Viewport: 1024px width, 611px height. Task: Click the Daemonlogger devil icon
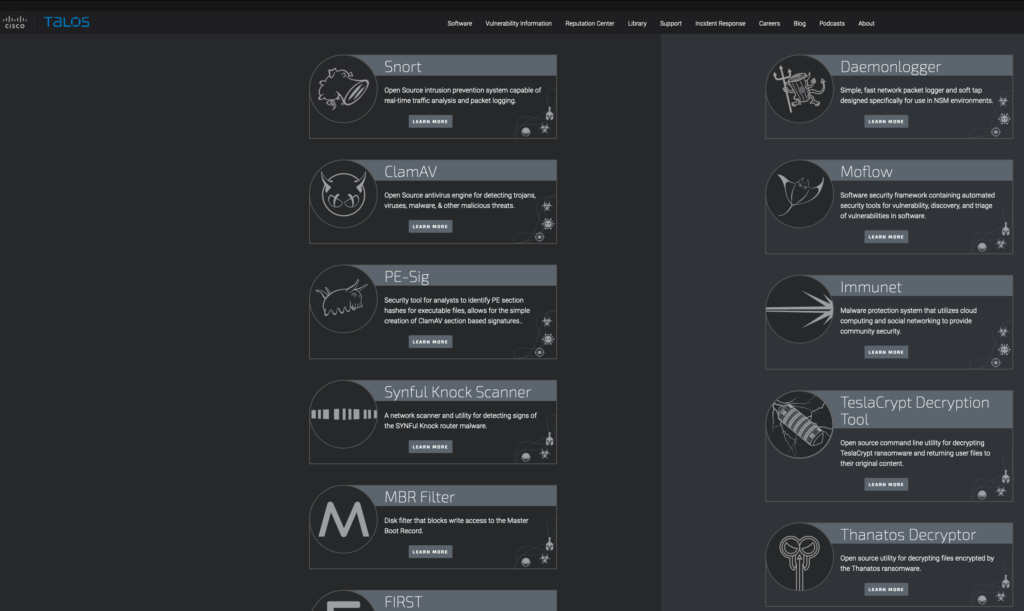(x=800, y=89)
